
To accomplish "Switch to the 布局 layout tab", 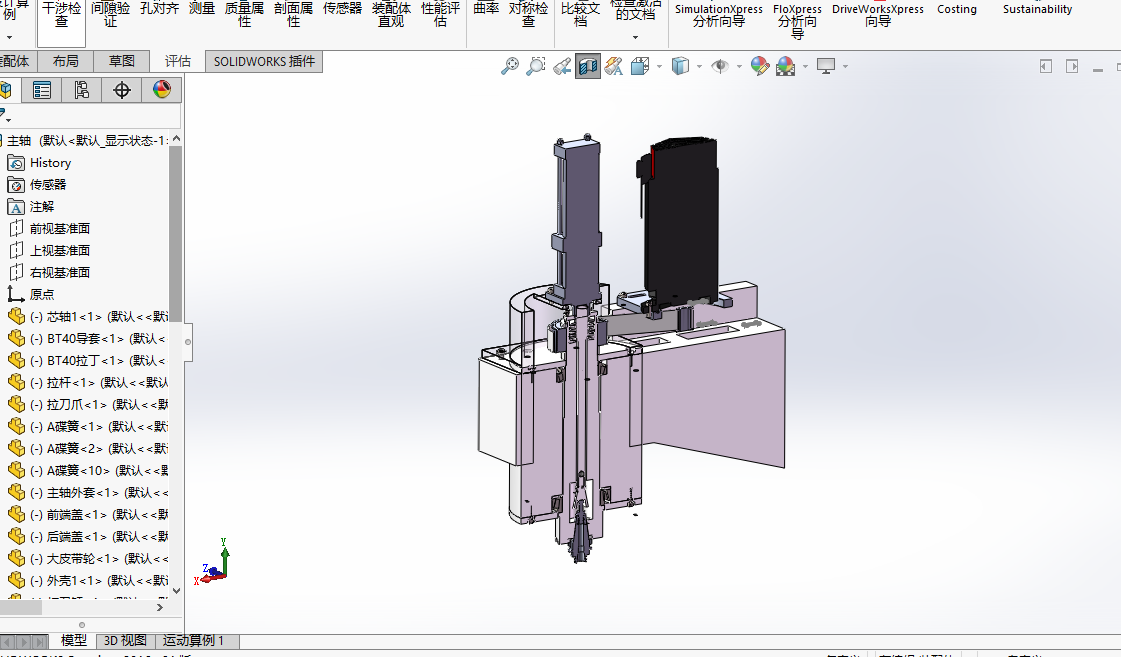I will (66, 61).
